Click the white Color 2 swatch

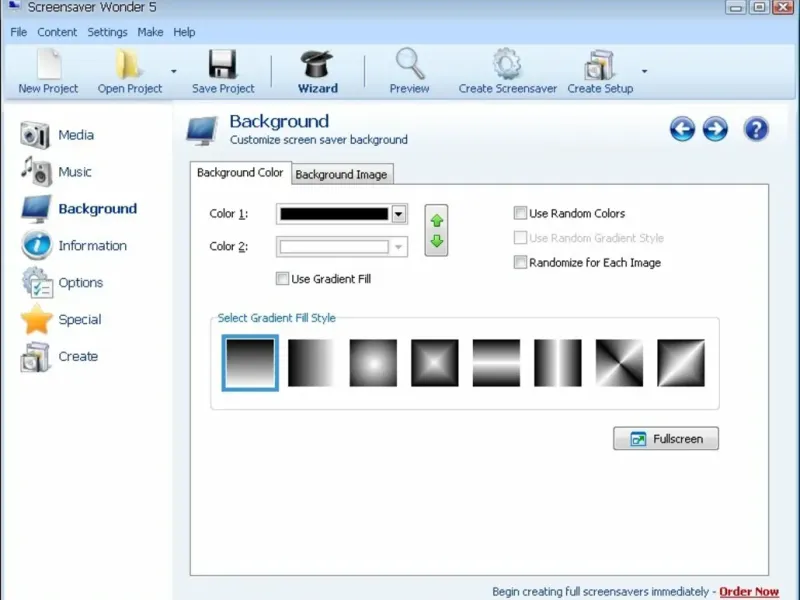click(334, 247)
